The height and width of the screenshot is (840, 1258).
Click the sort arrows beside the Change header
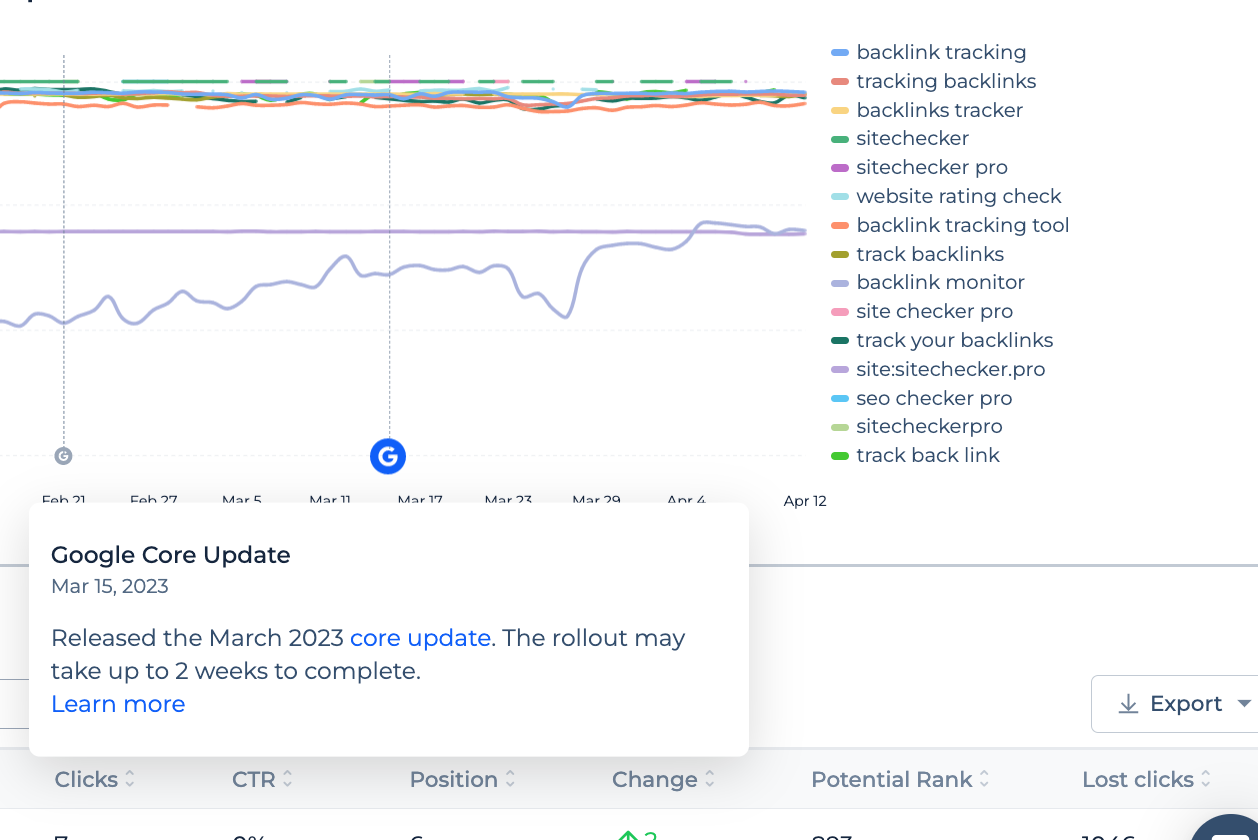[710, 779]
